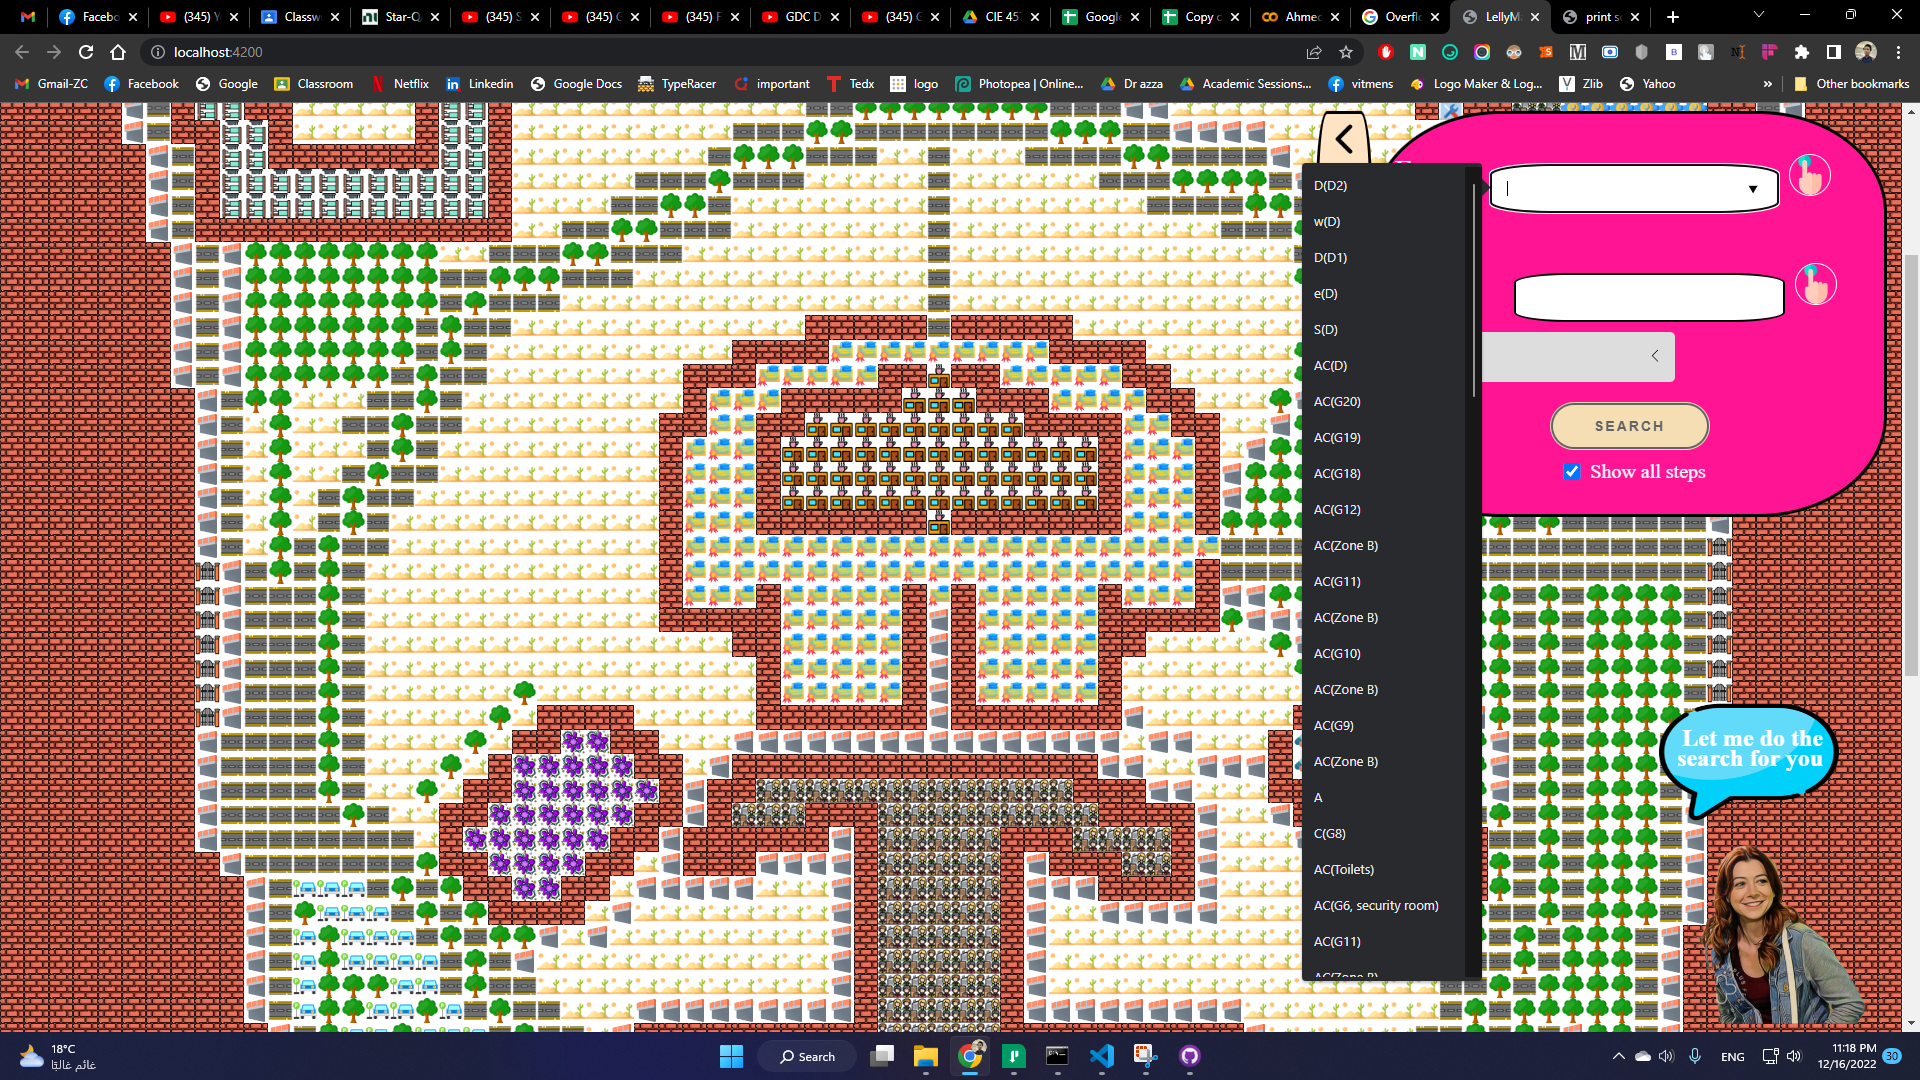The image size is (1920, 1080).
Task: Select D(D2) from the dropdown list
Action: (x=1385, y=186)
